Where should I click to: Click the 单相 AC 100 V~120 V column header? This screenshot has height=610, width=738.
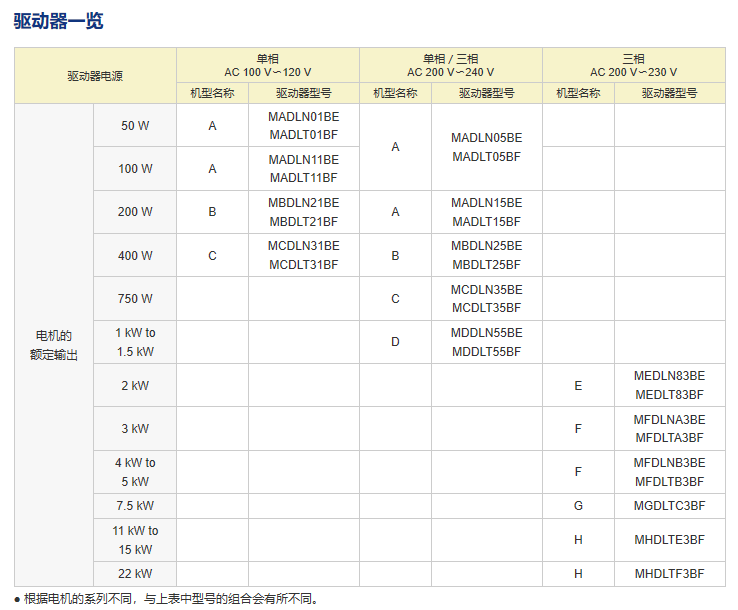tap(268, 65)
